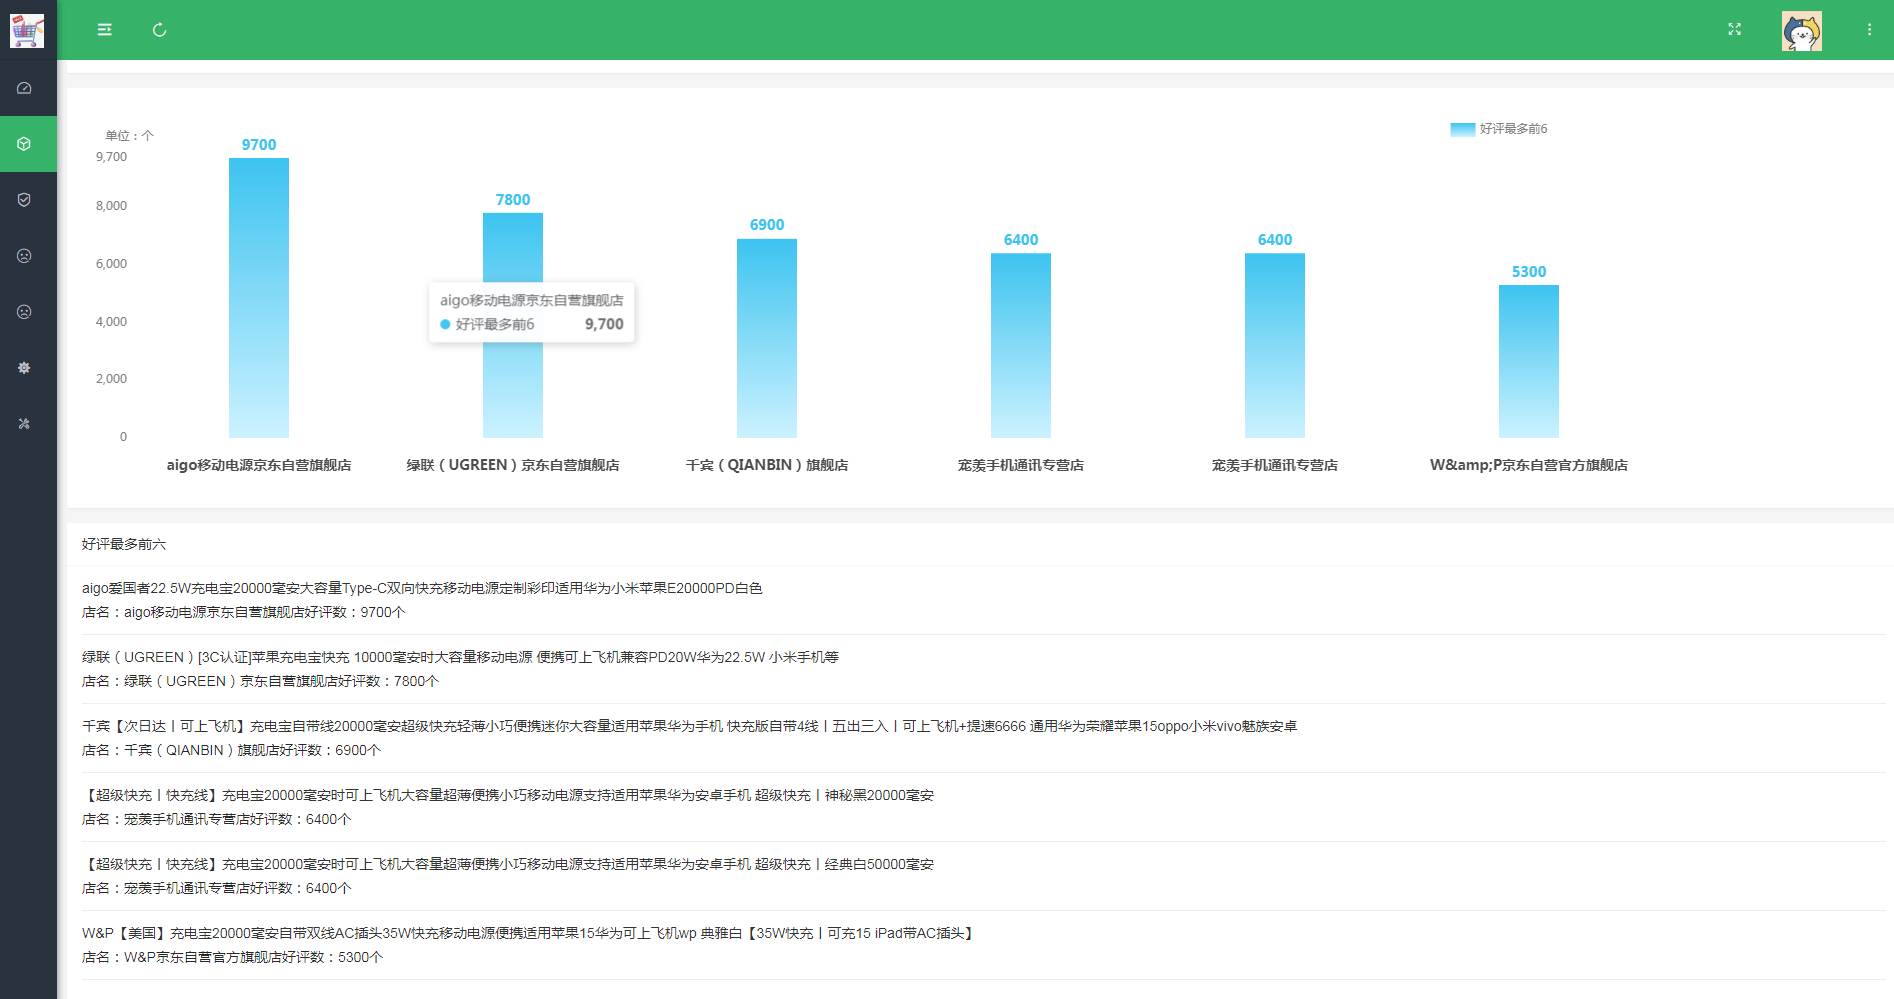Toggle the sidebar collapse menu icon

[x=104, y=30]
